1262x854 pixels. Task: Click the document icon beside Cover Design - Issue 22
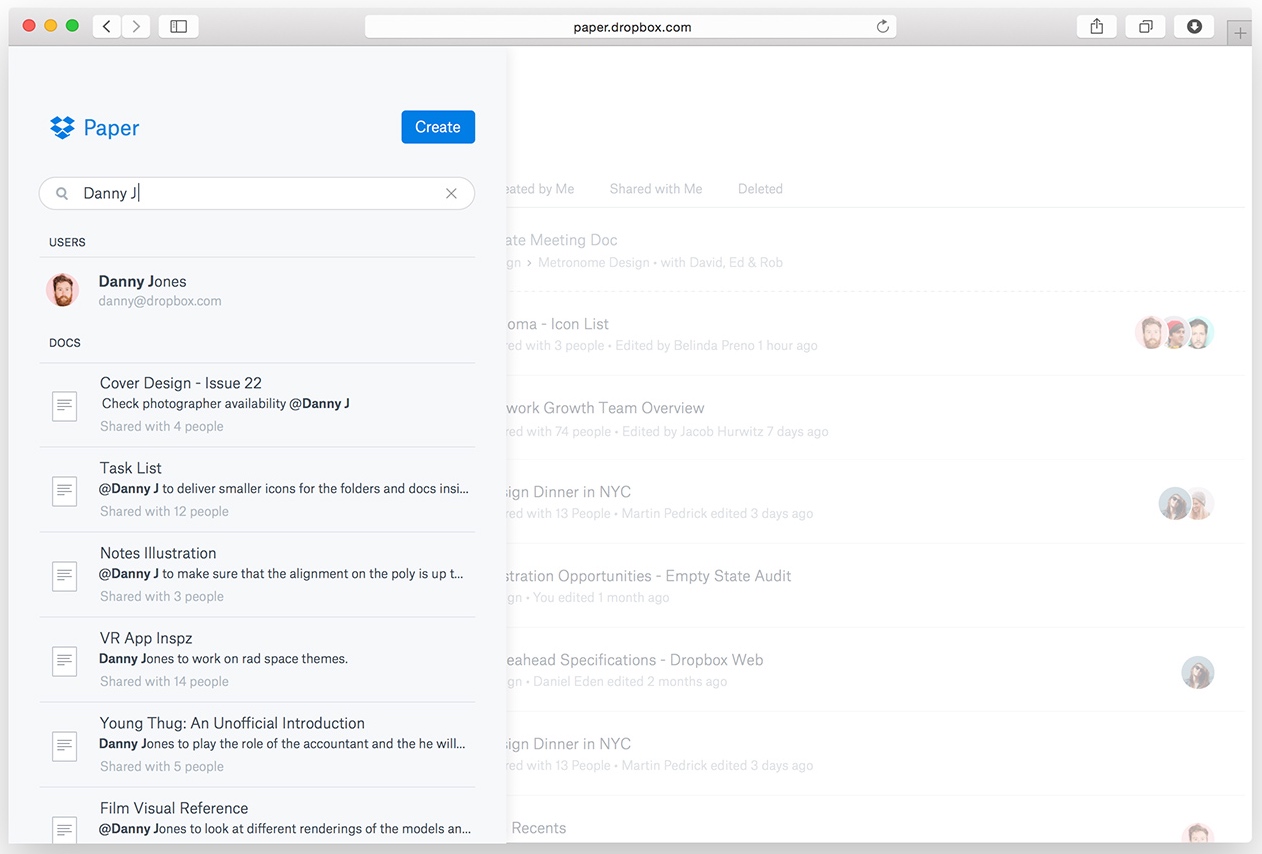click(64, 406)
